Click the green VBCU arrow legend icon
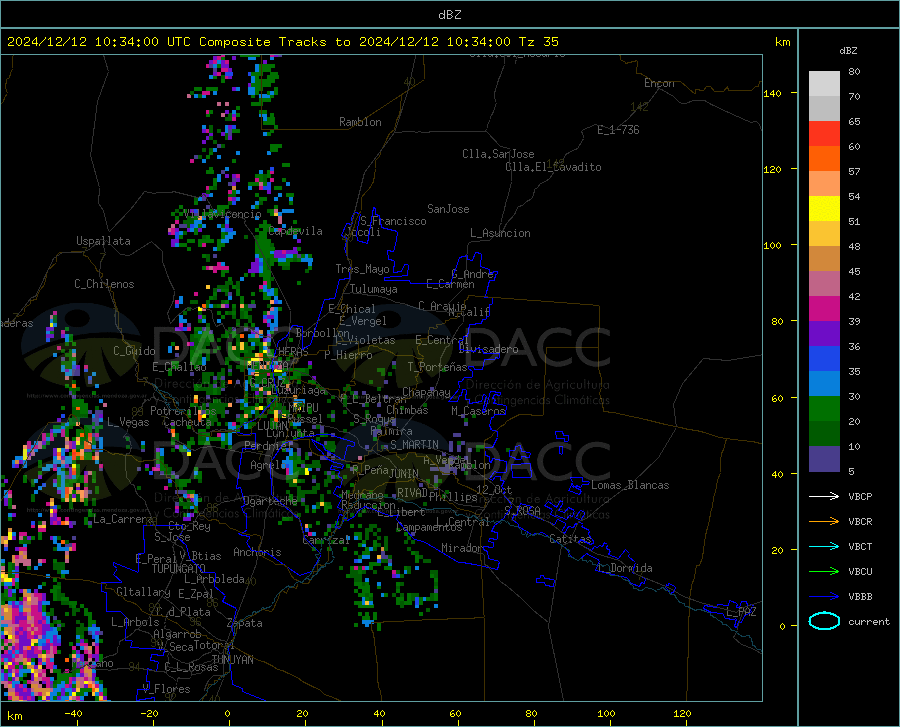The width and height of the screenshot is (900, 727). tap(824, 572)
